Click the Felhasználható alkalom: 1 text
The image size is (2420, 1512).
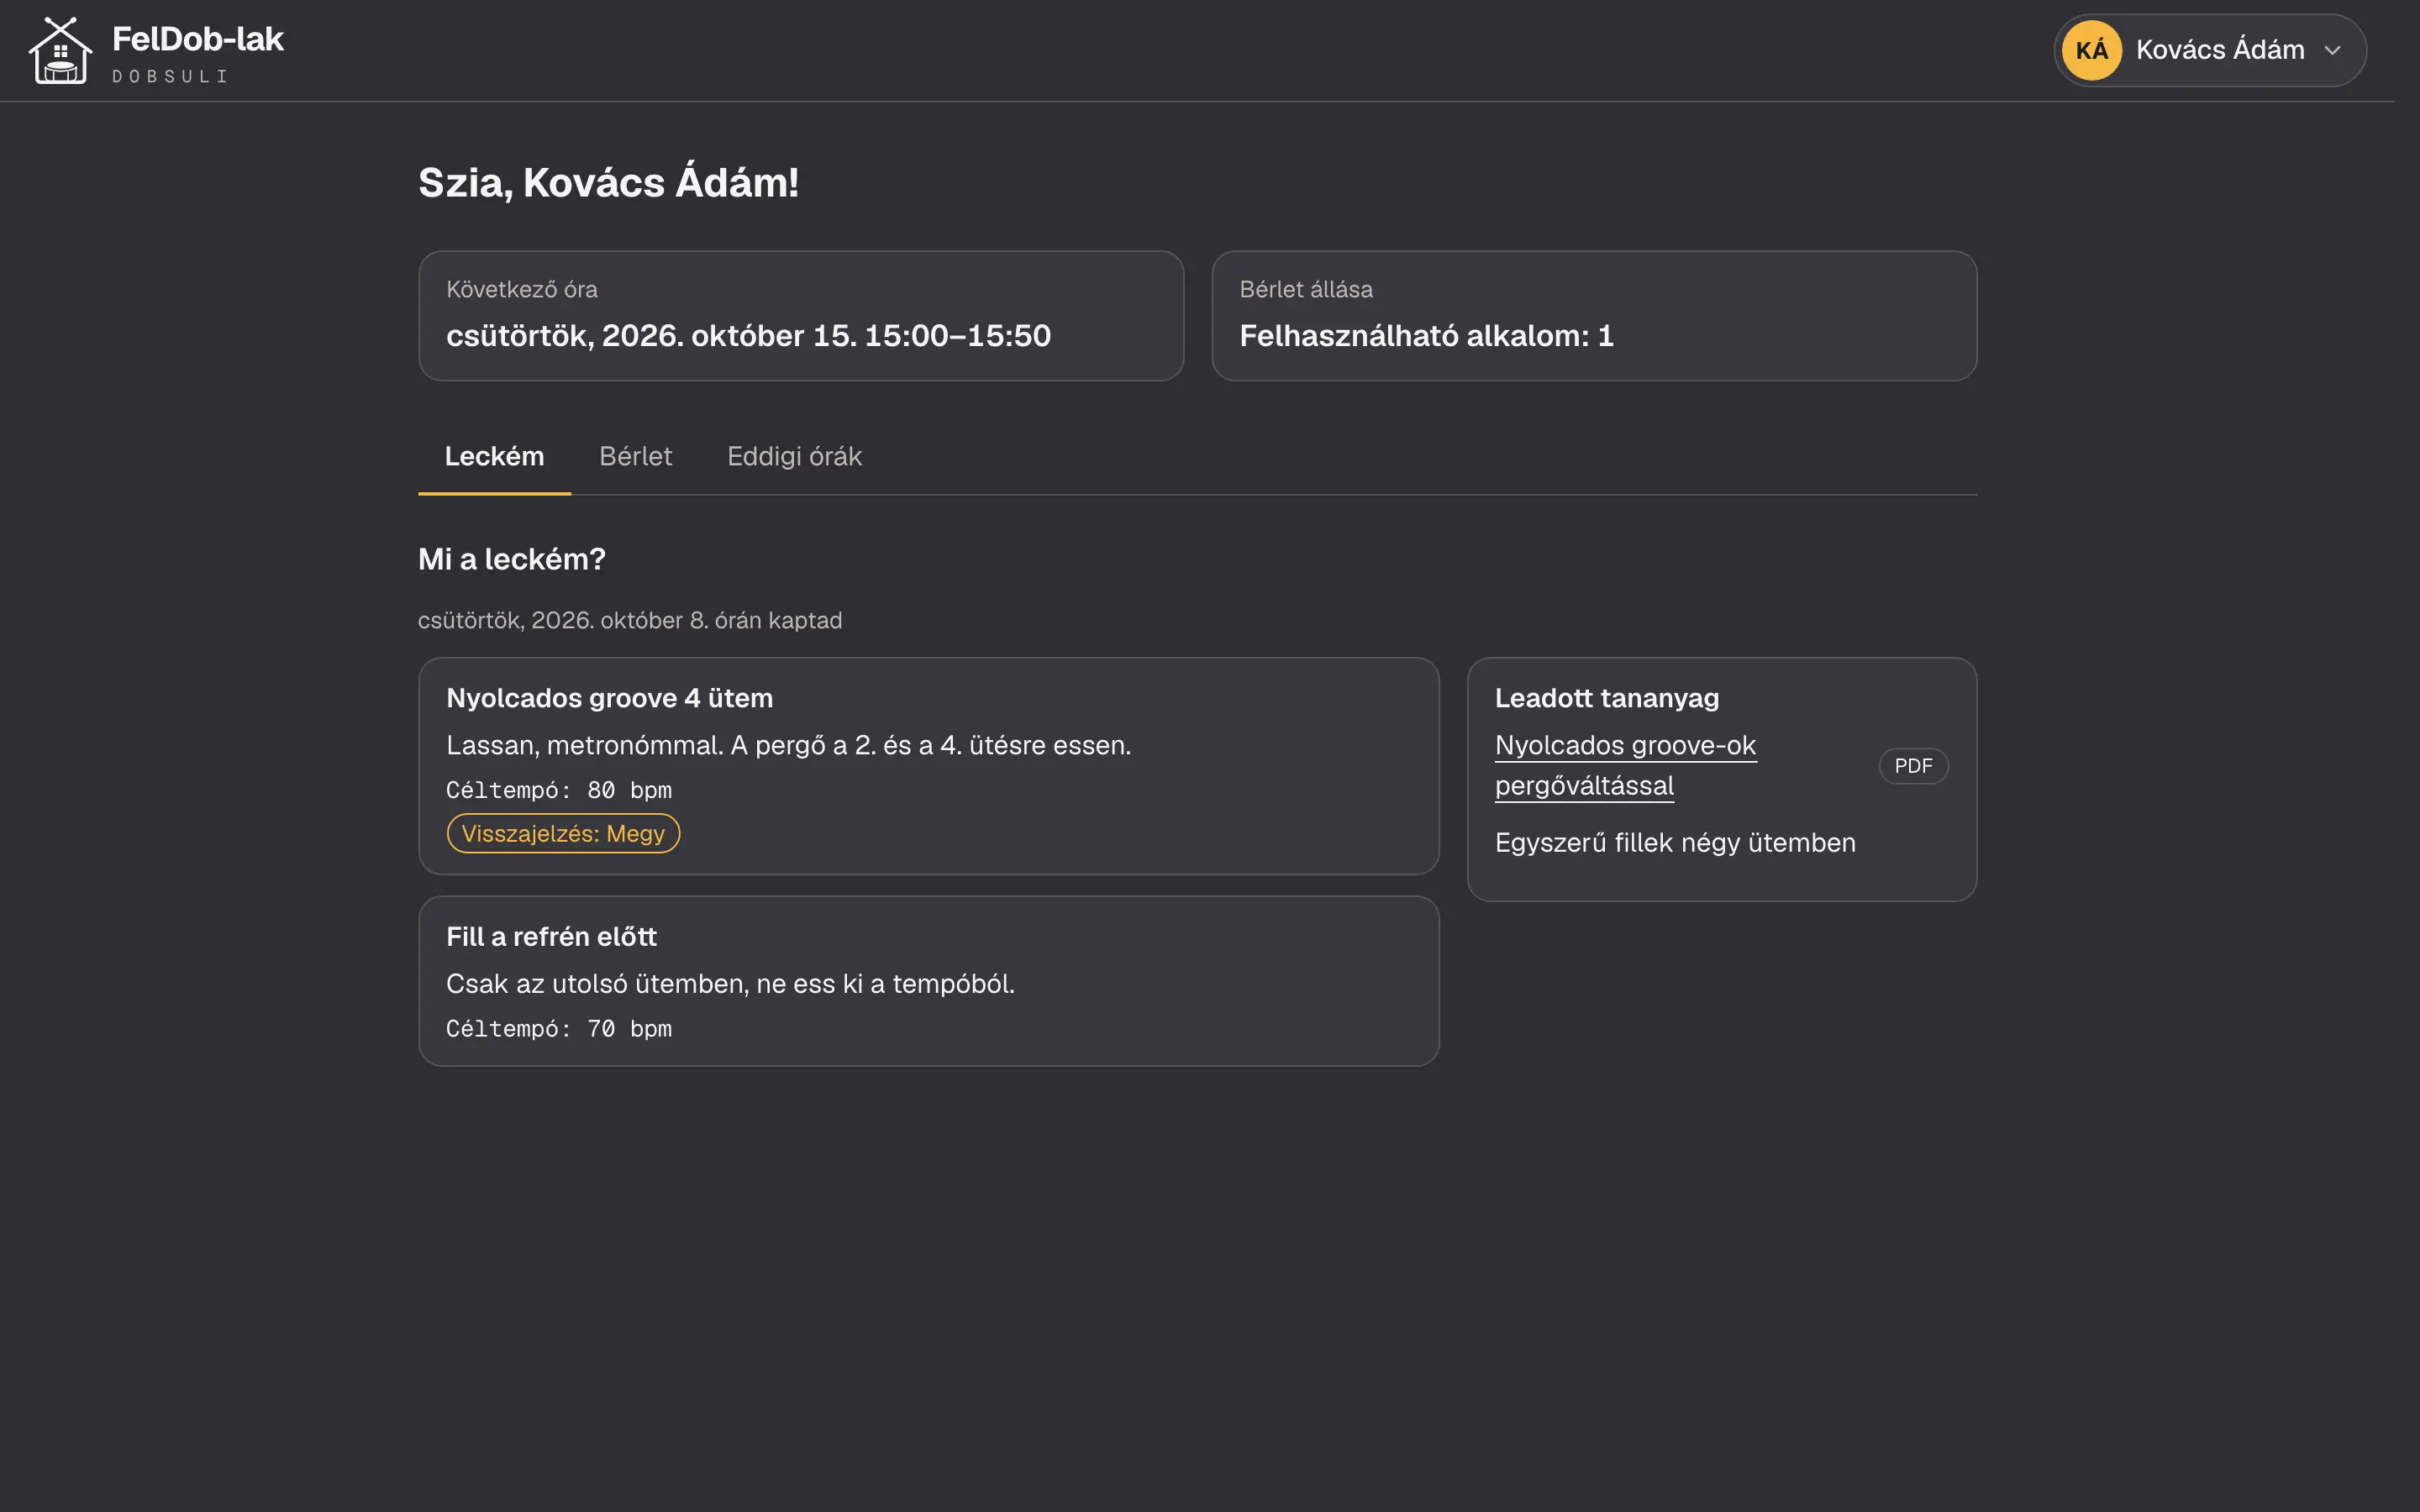pos(1426,336)
